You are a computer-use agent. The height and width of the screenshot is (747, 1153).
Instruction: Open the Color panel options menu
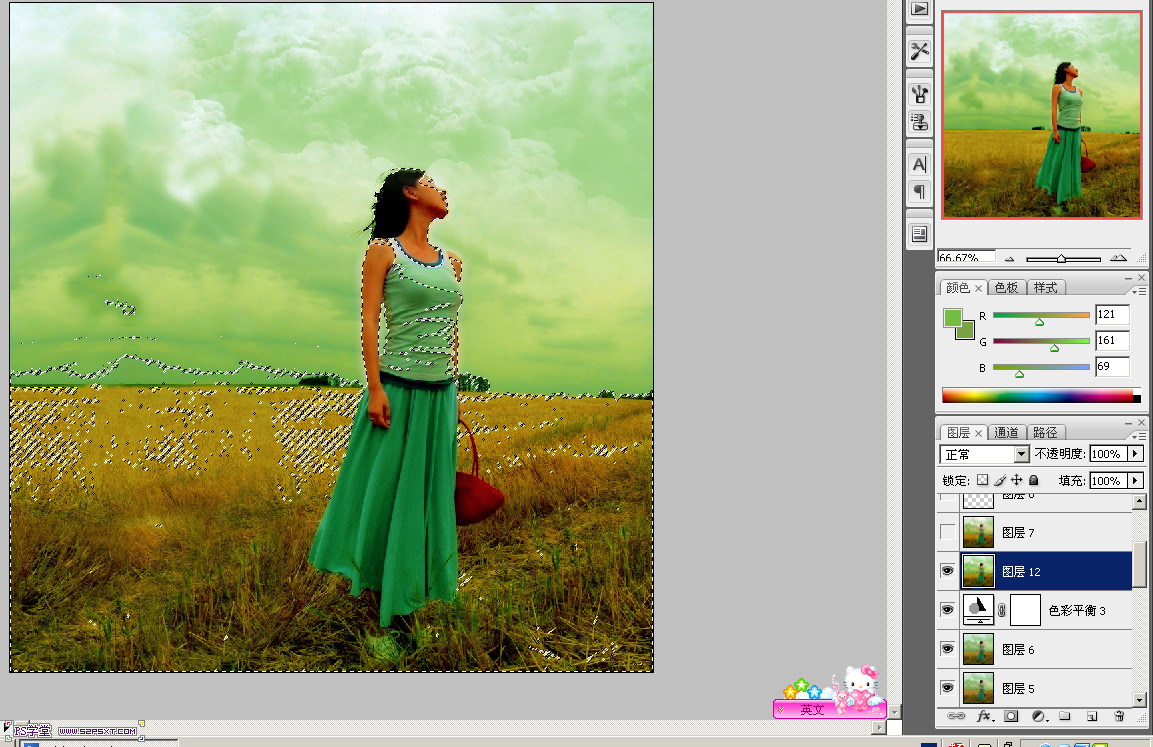(1139, 291)
